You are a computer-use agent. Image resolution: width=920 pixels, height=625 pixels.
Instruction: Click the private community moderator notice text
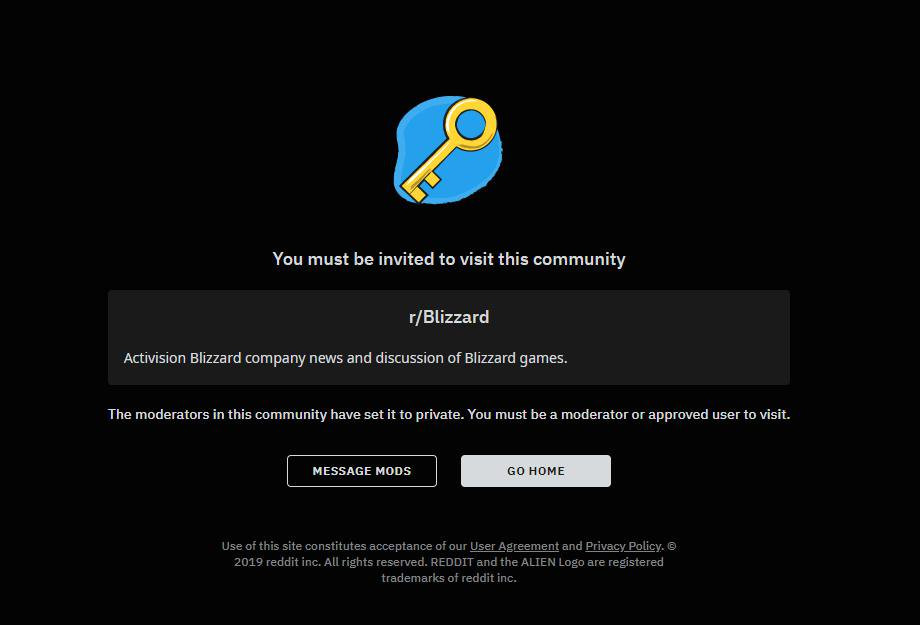(x=449, y=414)
